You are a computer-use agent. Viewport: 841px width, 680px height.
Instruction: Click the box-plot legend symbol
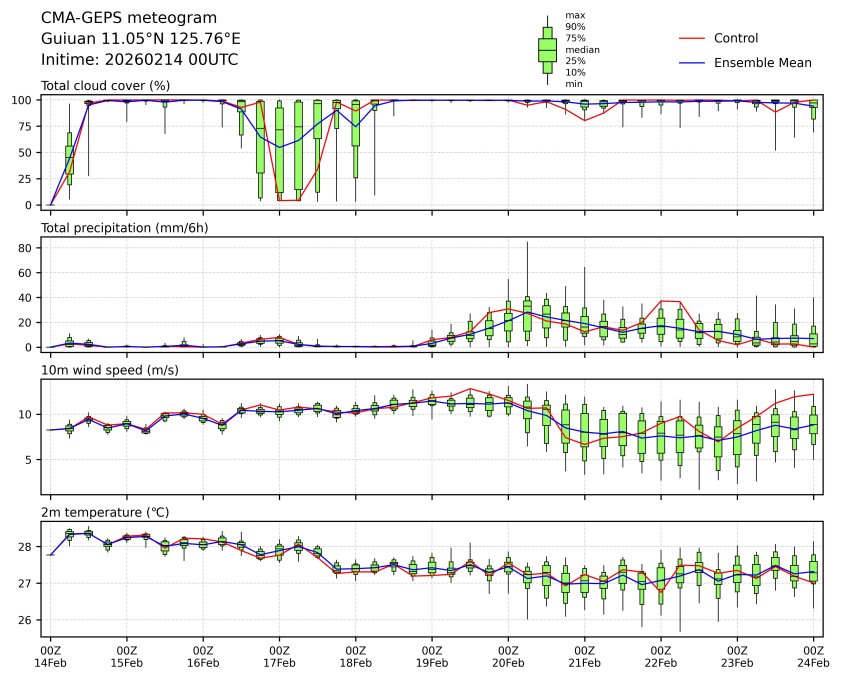pyautogui.click(x=547, y=50)
